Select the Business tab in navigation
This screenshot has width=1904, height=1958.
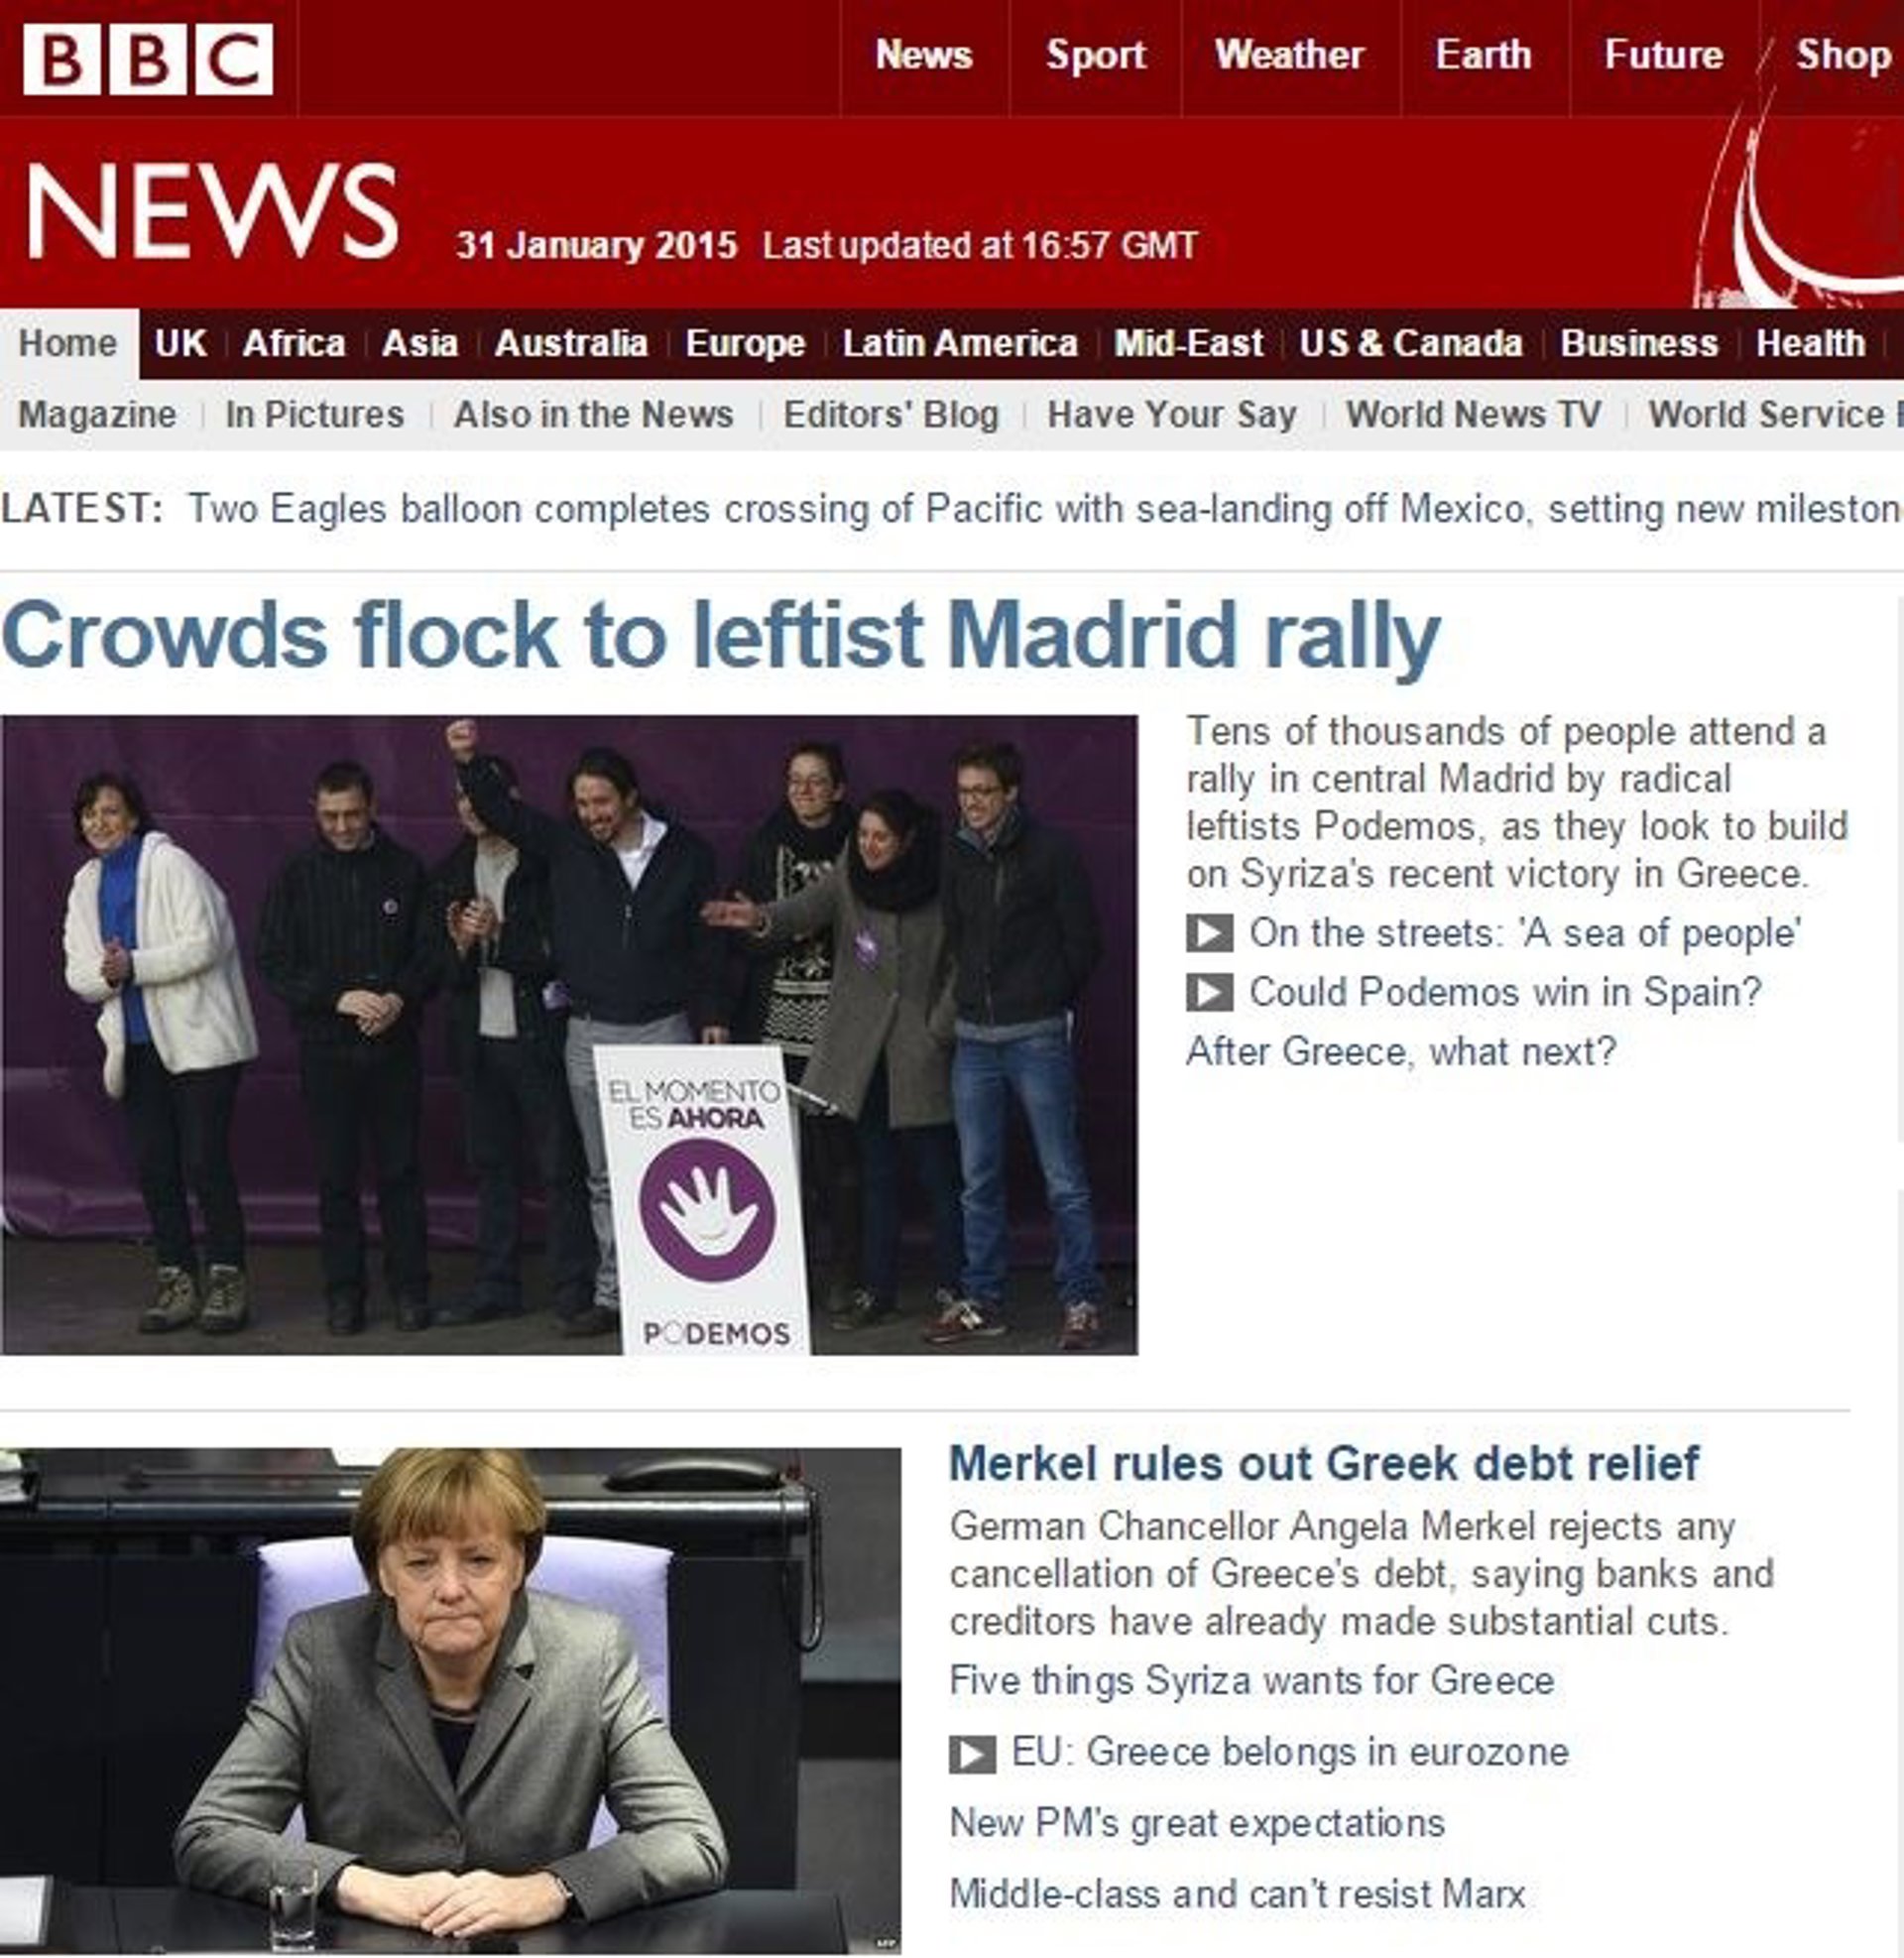tap(1639, 344)
